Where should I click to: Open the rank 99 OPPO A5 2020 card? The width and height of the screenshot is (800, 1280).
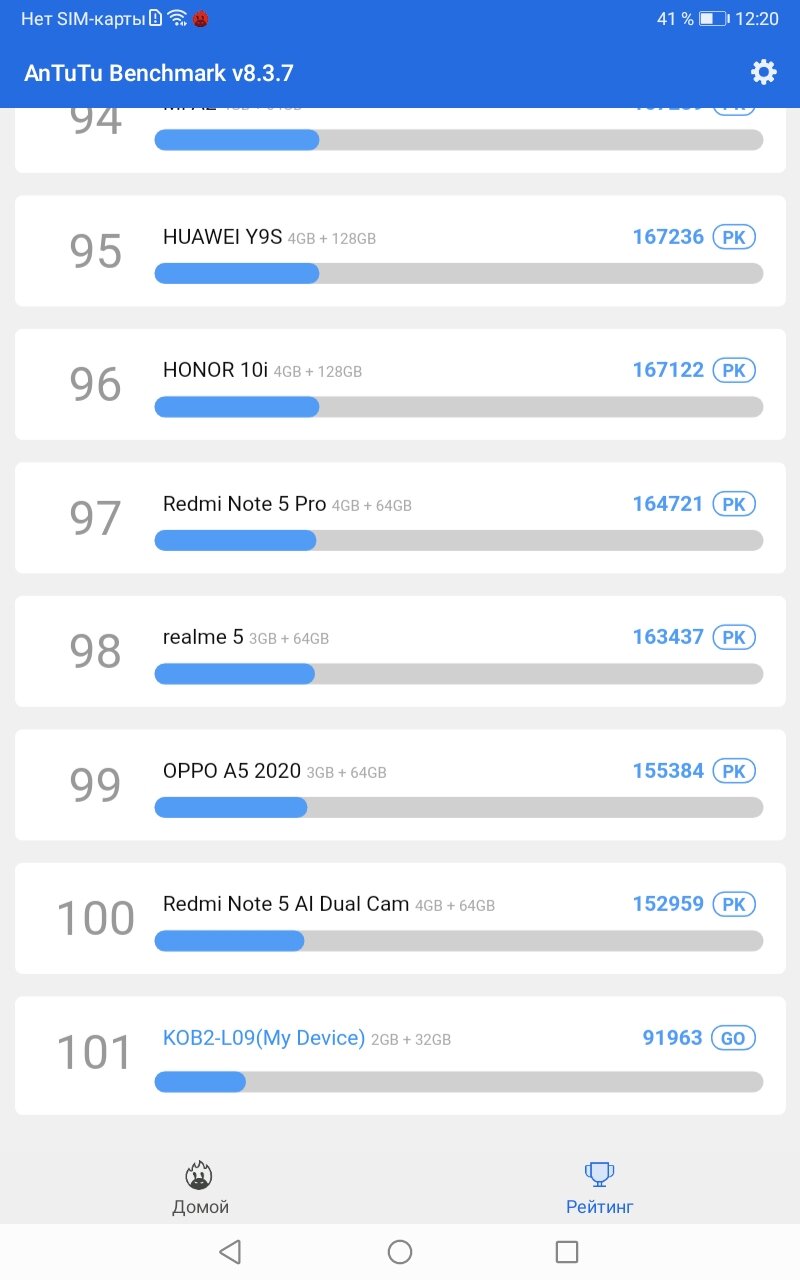tap(400, 785)
